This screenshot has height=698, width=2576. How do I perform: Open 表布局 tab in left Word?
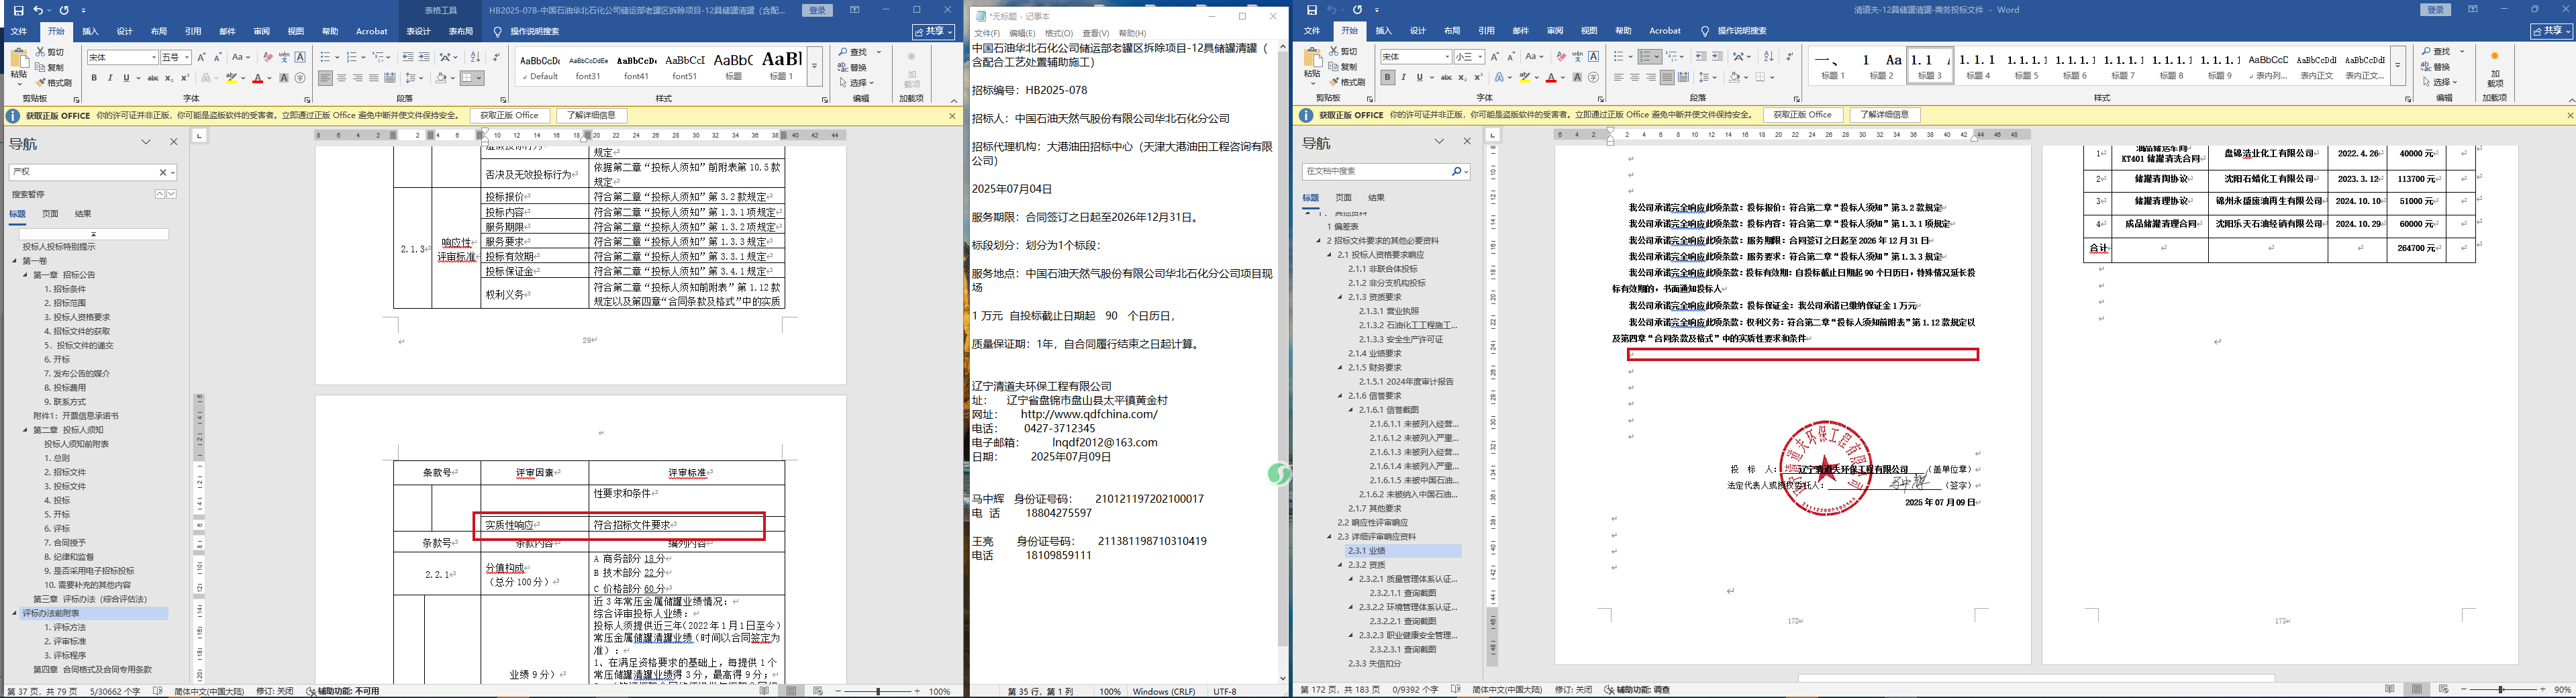pyautogui.click(x=461, y=31)
